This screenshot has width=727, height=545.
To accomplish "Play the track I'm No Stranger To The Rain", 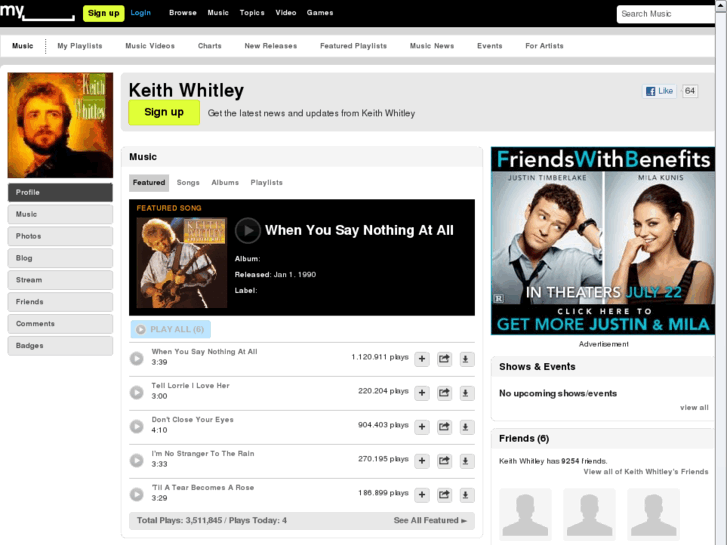I will click(136, 460).
